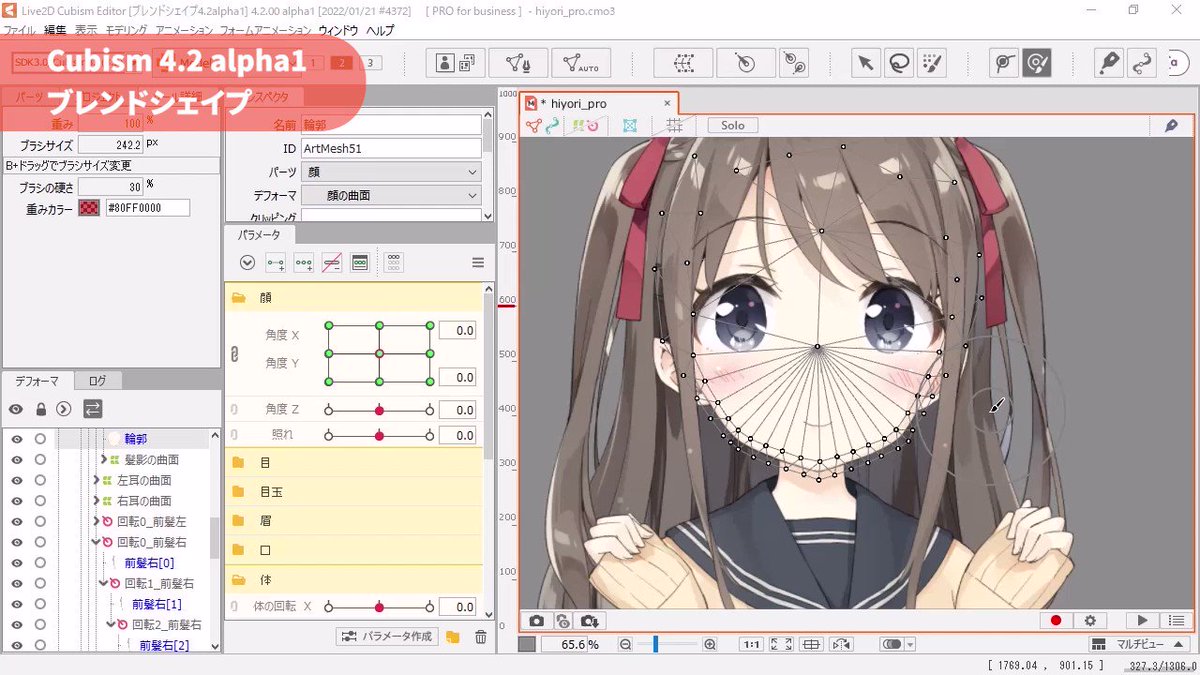This screenshot has height=675, width=1200.
Task: Click the 角度 Z slider handle
Action: point(379,410)
